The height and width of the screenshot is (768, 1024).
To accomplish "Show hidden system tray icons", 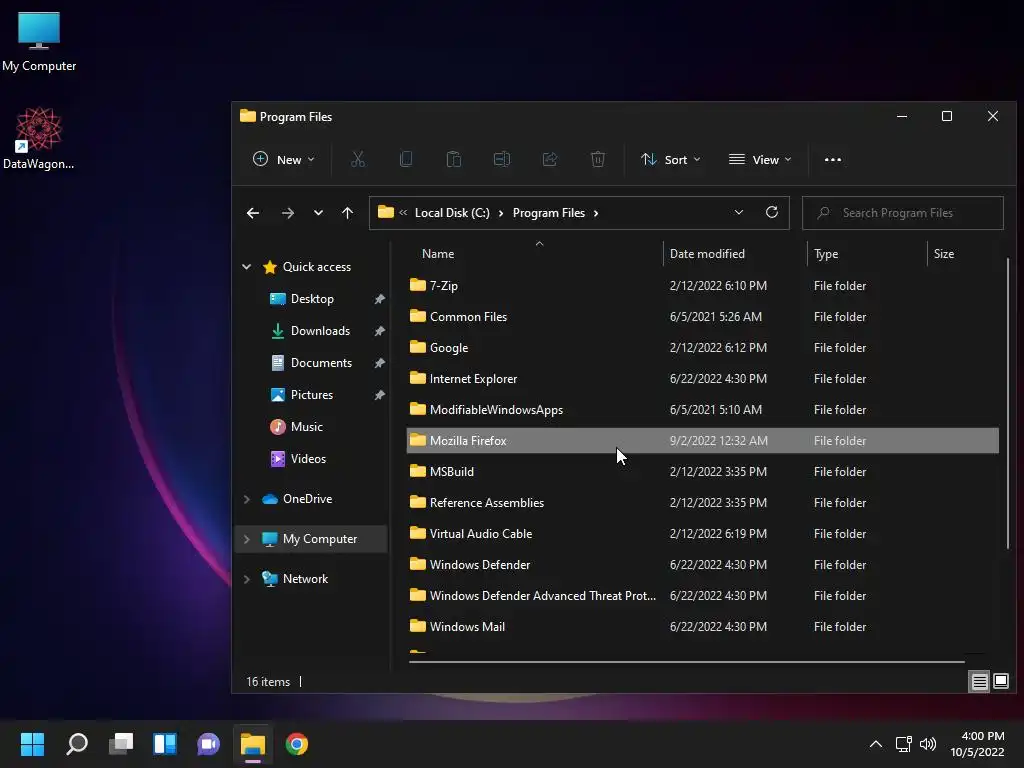I will 876,744.
